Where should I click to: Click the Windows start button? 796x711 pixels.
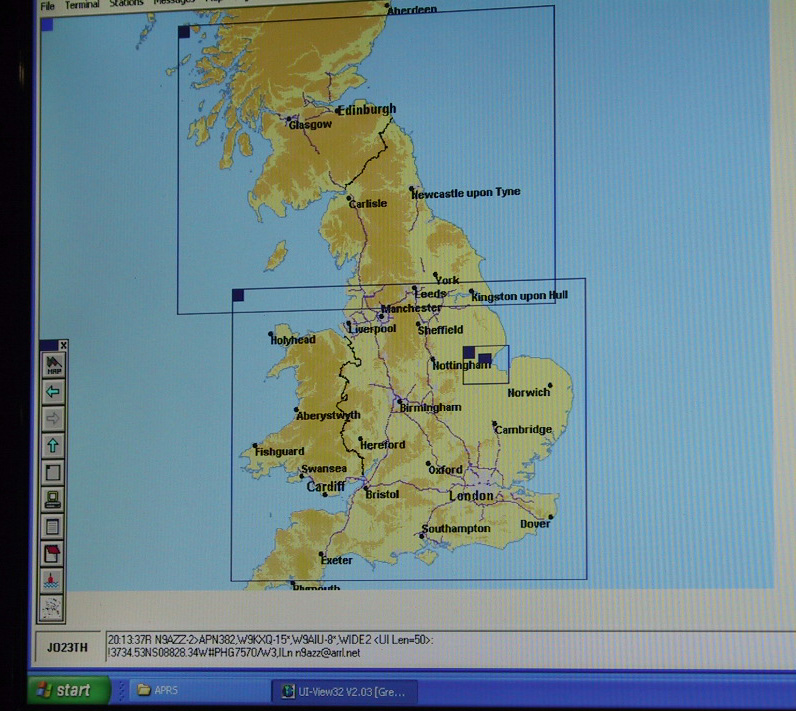click(62, 690)
